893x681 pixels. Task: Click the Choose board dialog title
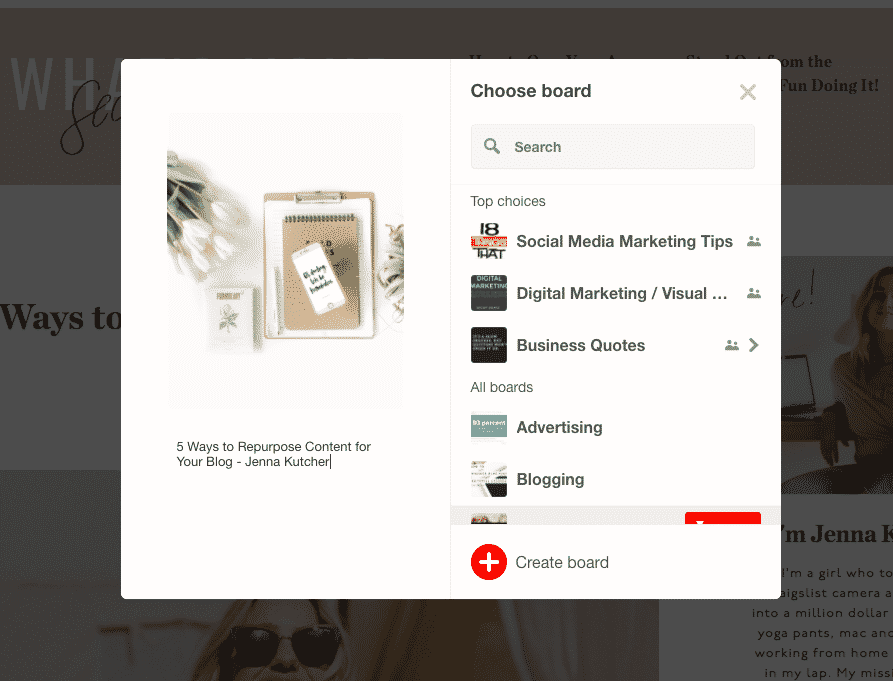tap(531, 91)
